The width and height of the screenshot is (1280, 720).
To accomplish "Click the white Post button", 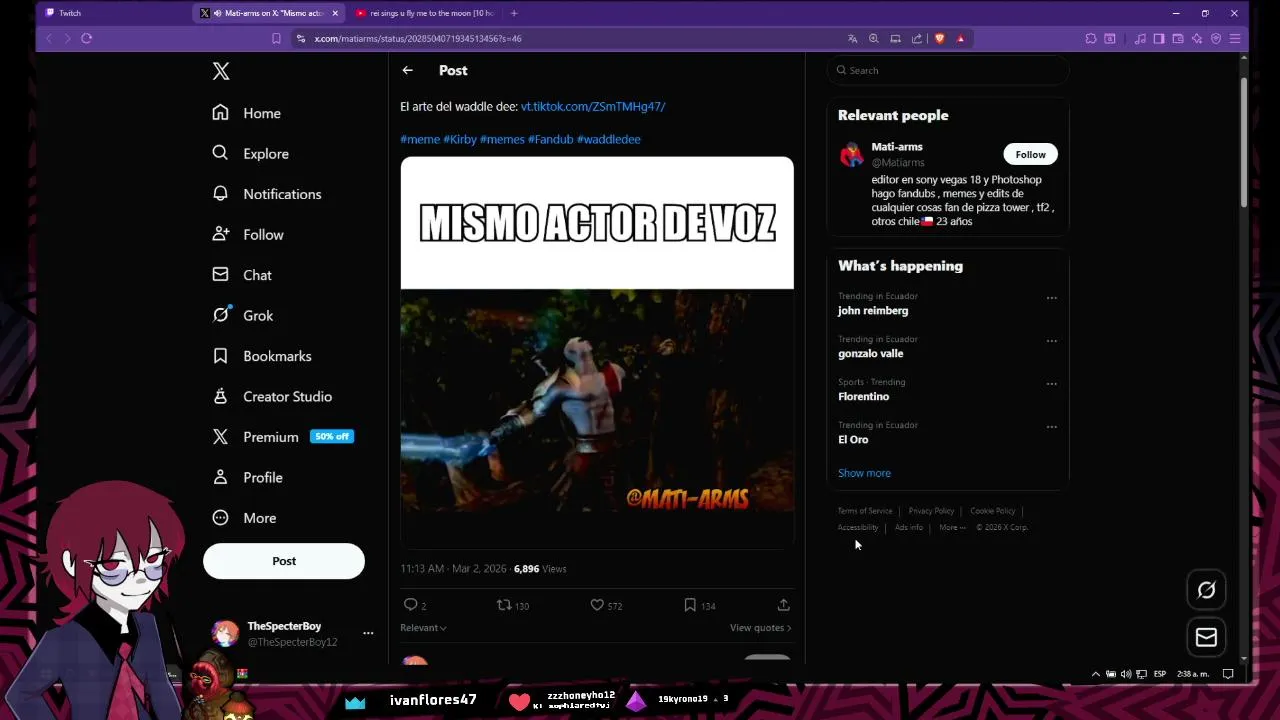I will (284, 561).
